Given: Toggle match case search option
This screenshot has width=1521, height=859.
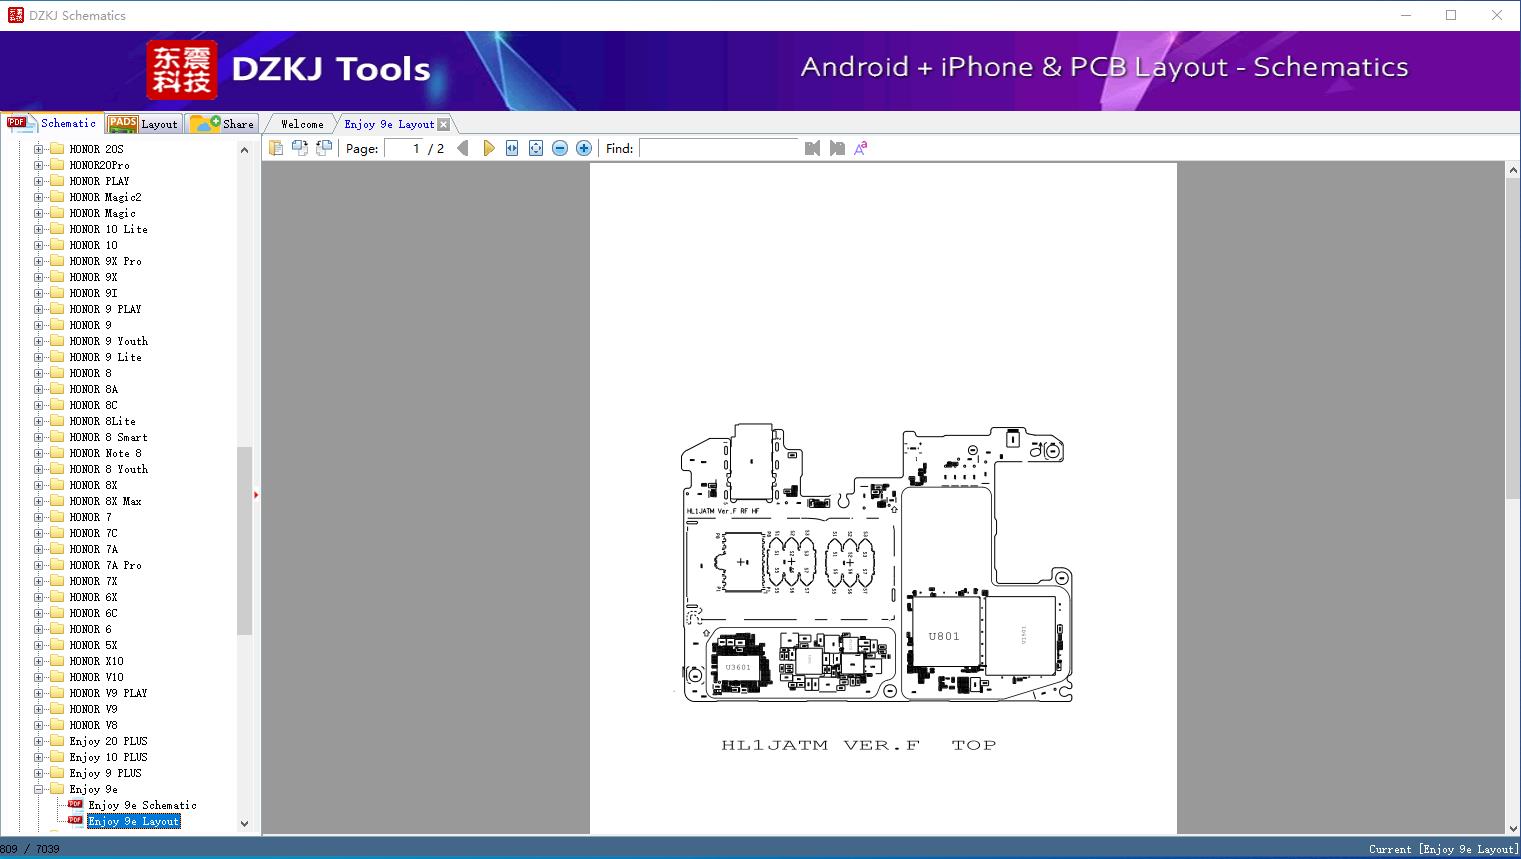Looking at the screenshot, I should click(861, 148).
